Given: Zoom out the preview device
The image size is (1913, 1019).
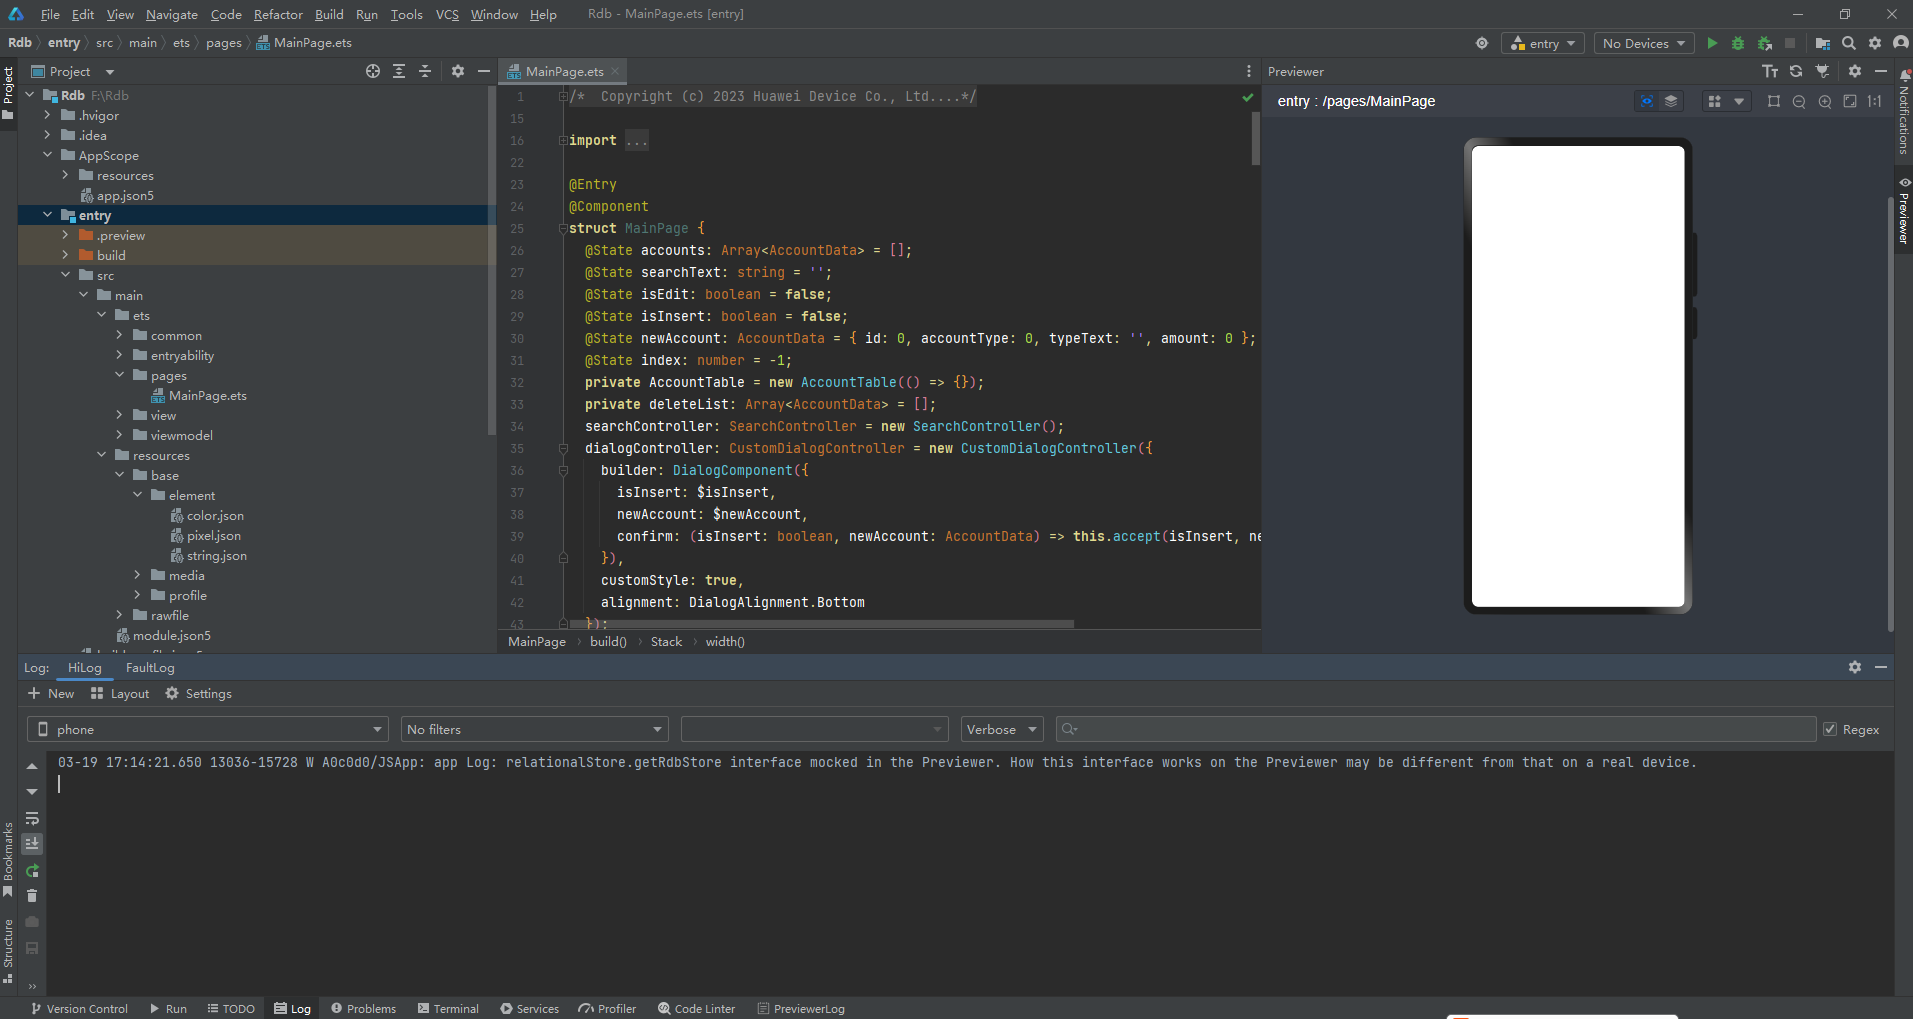Looking at the screenshot, I should (x=1799, y=101).
